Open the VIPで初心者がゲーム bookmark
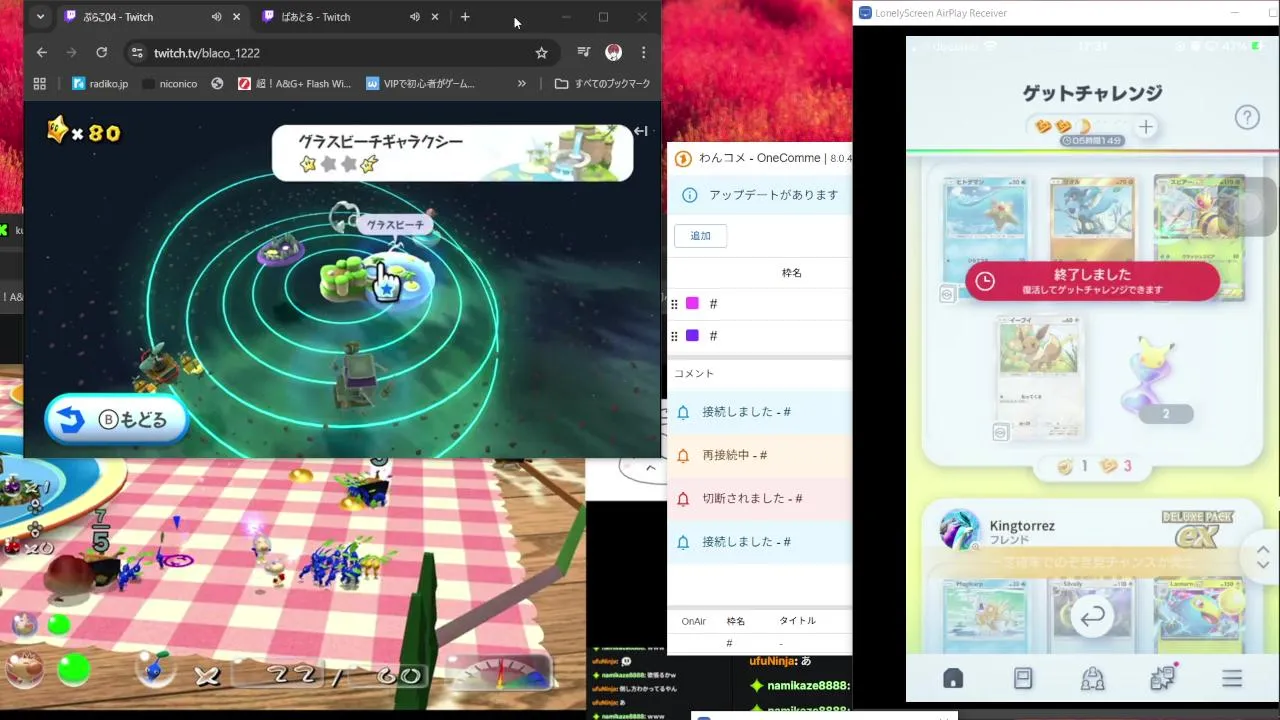The height and width of the screenshot is (720, 1280). pyautogui.click(x=421, y=84)
